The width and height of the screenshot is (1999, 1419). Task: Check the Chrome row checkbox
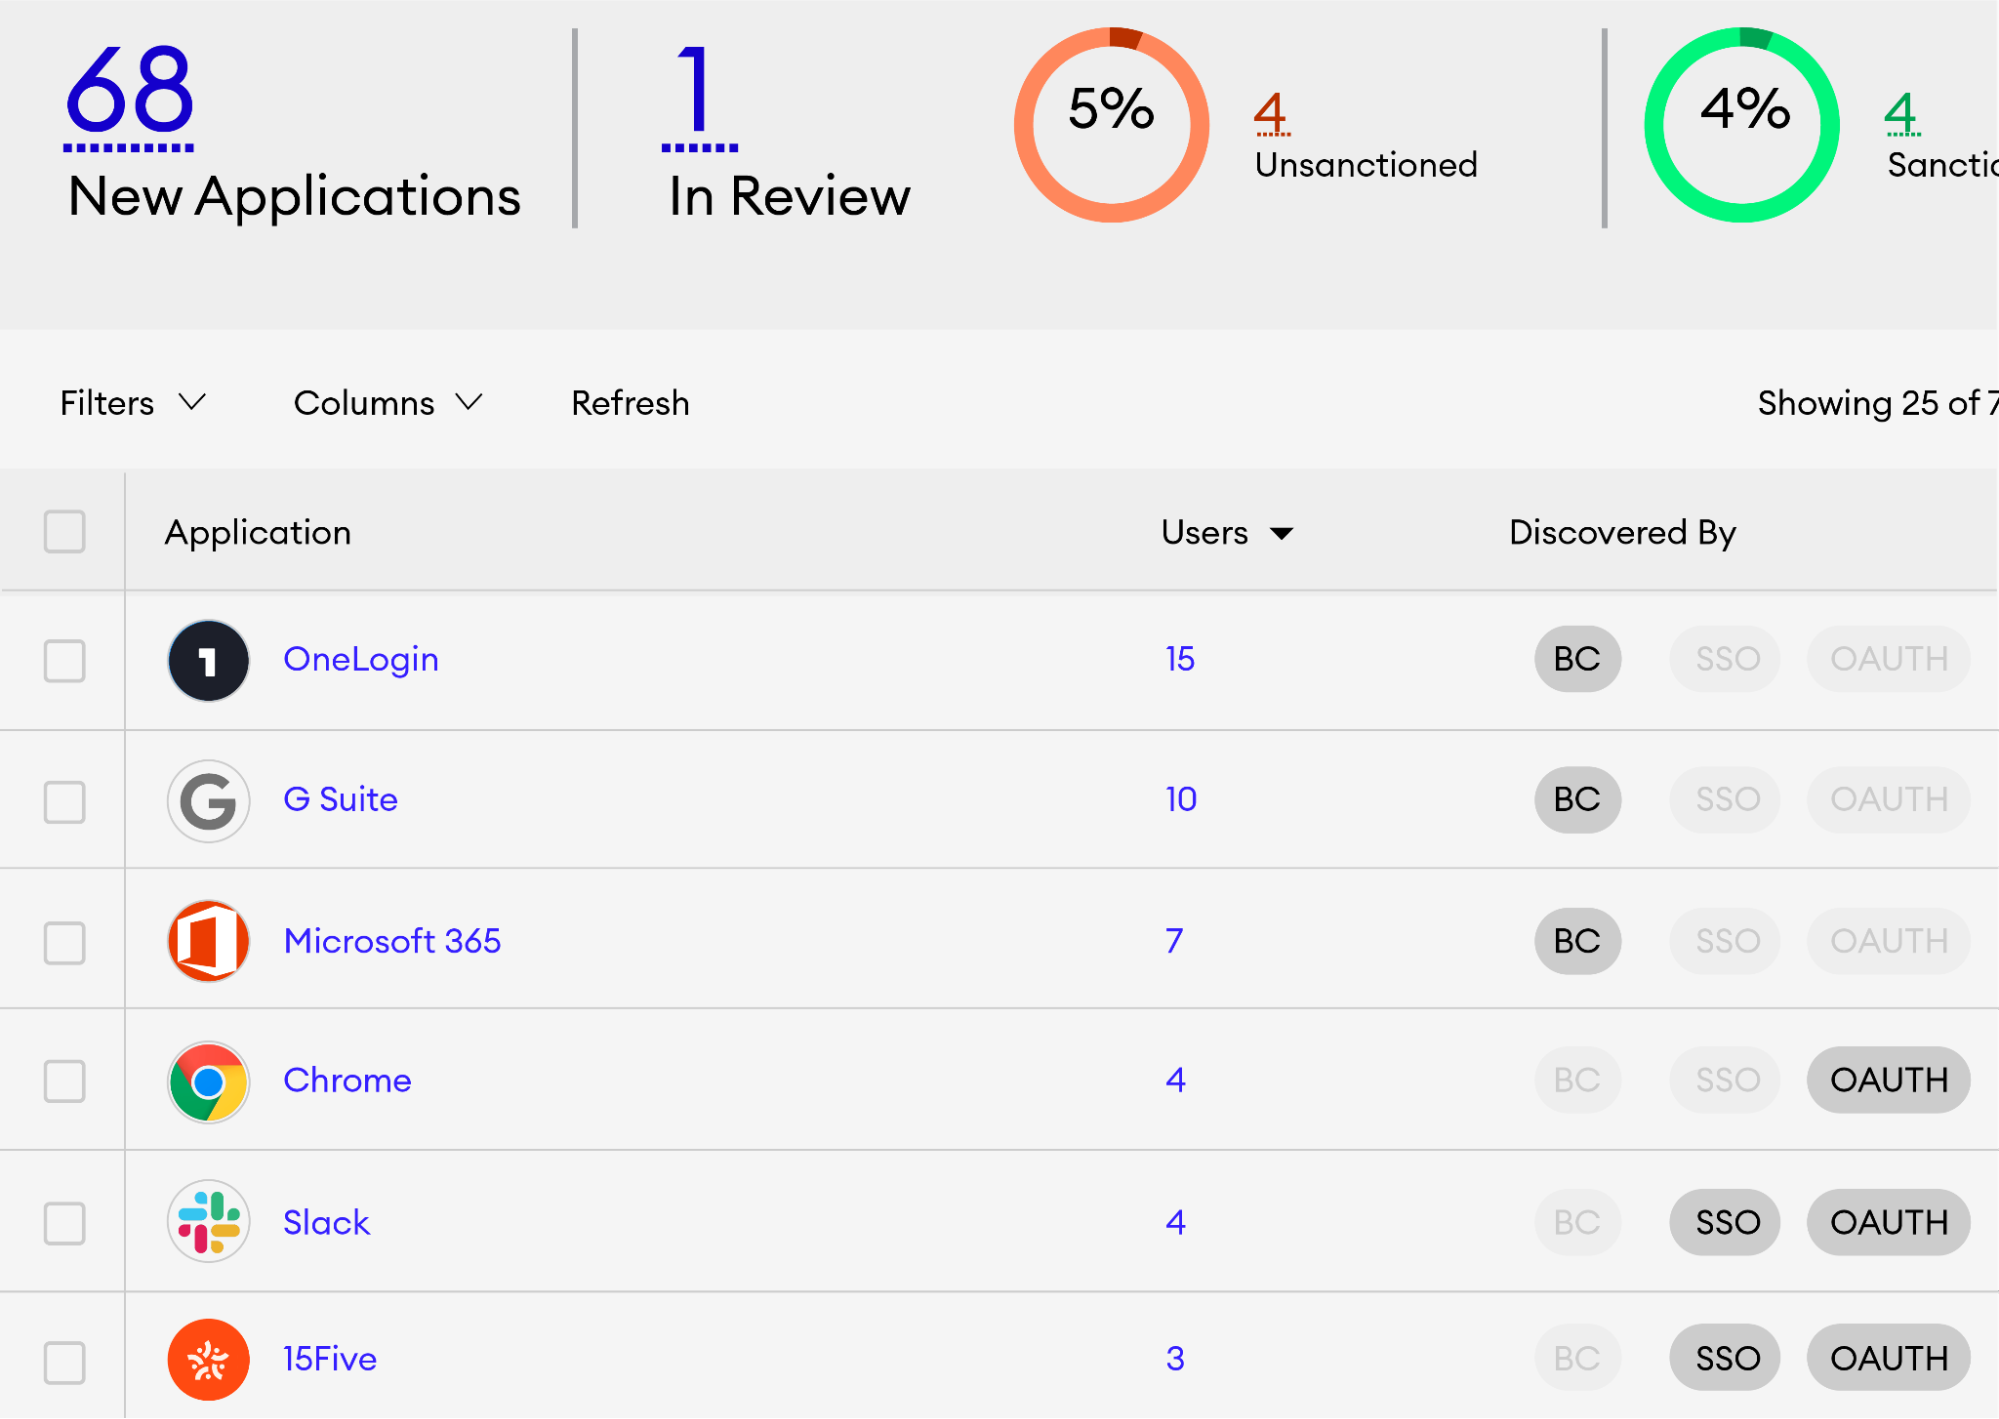pos(65,1082)
